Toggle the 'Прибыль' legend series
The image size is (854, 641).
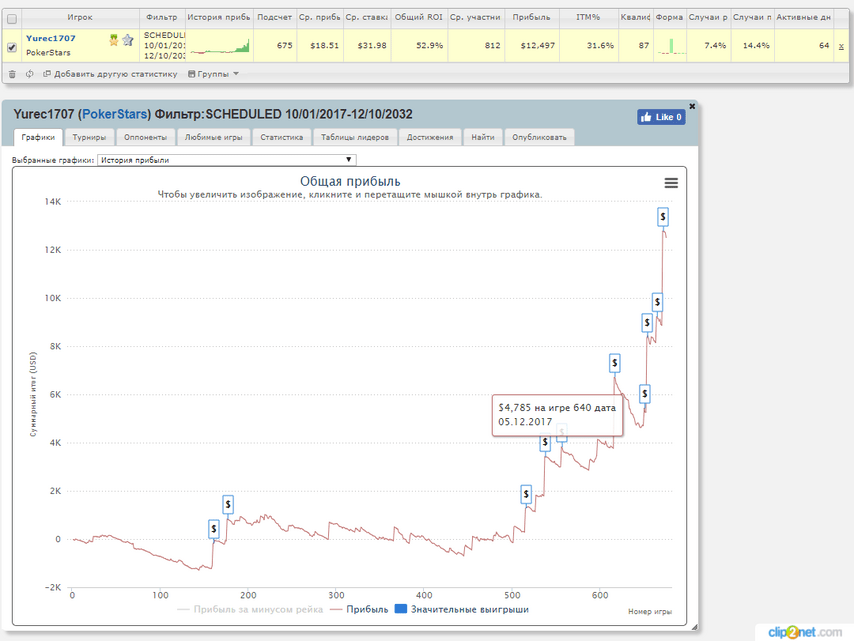pyautogui.click(x=359, y=609)
